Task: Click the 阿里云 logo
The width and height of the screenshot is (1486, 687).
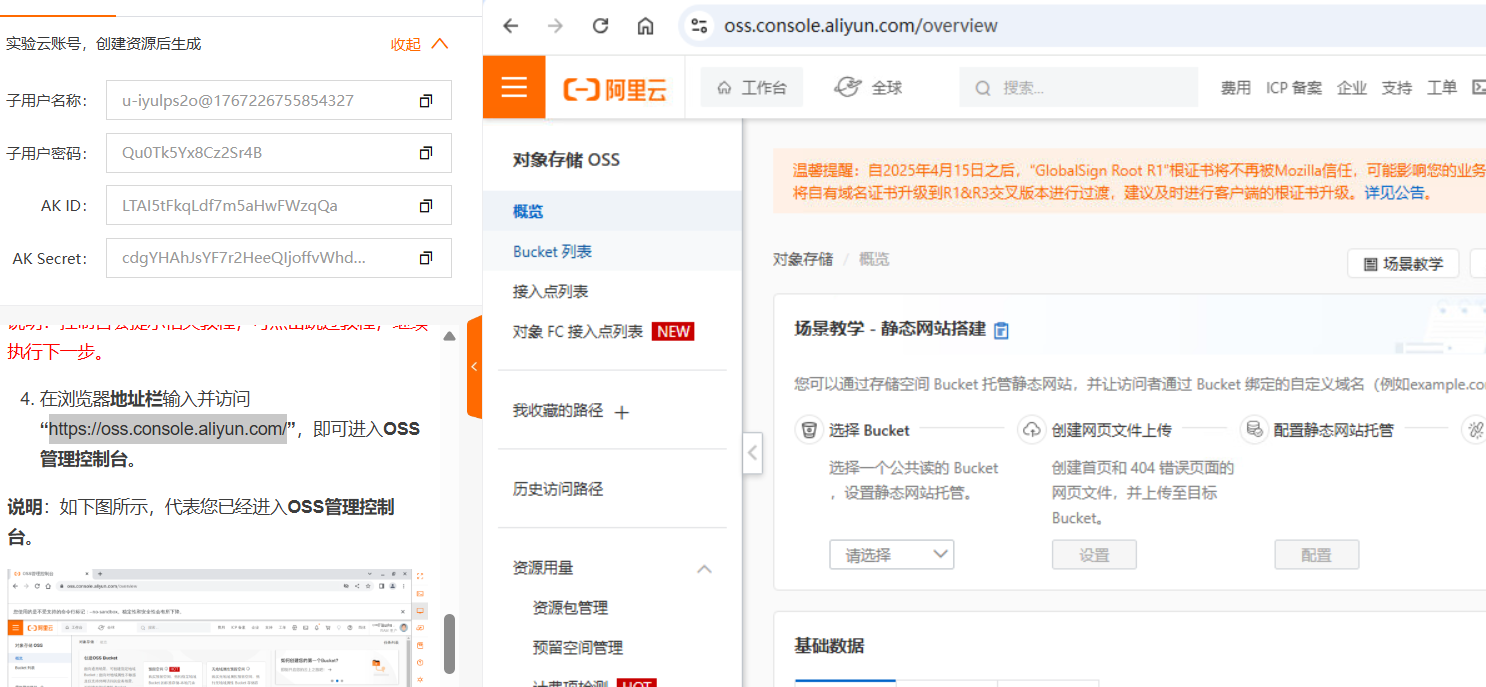Action: [615, 89]
